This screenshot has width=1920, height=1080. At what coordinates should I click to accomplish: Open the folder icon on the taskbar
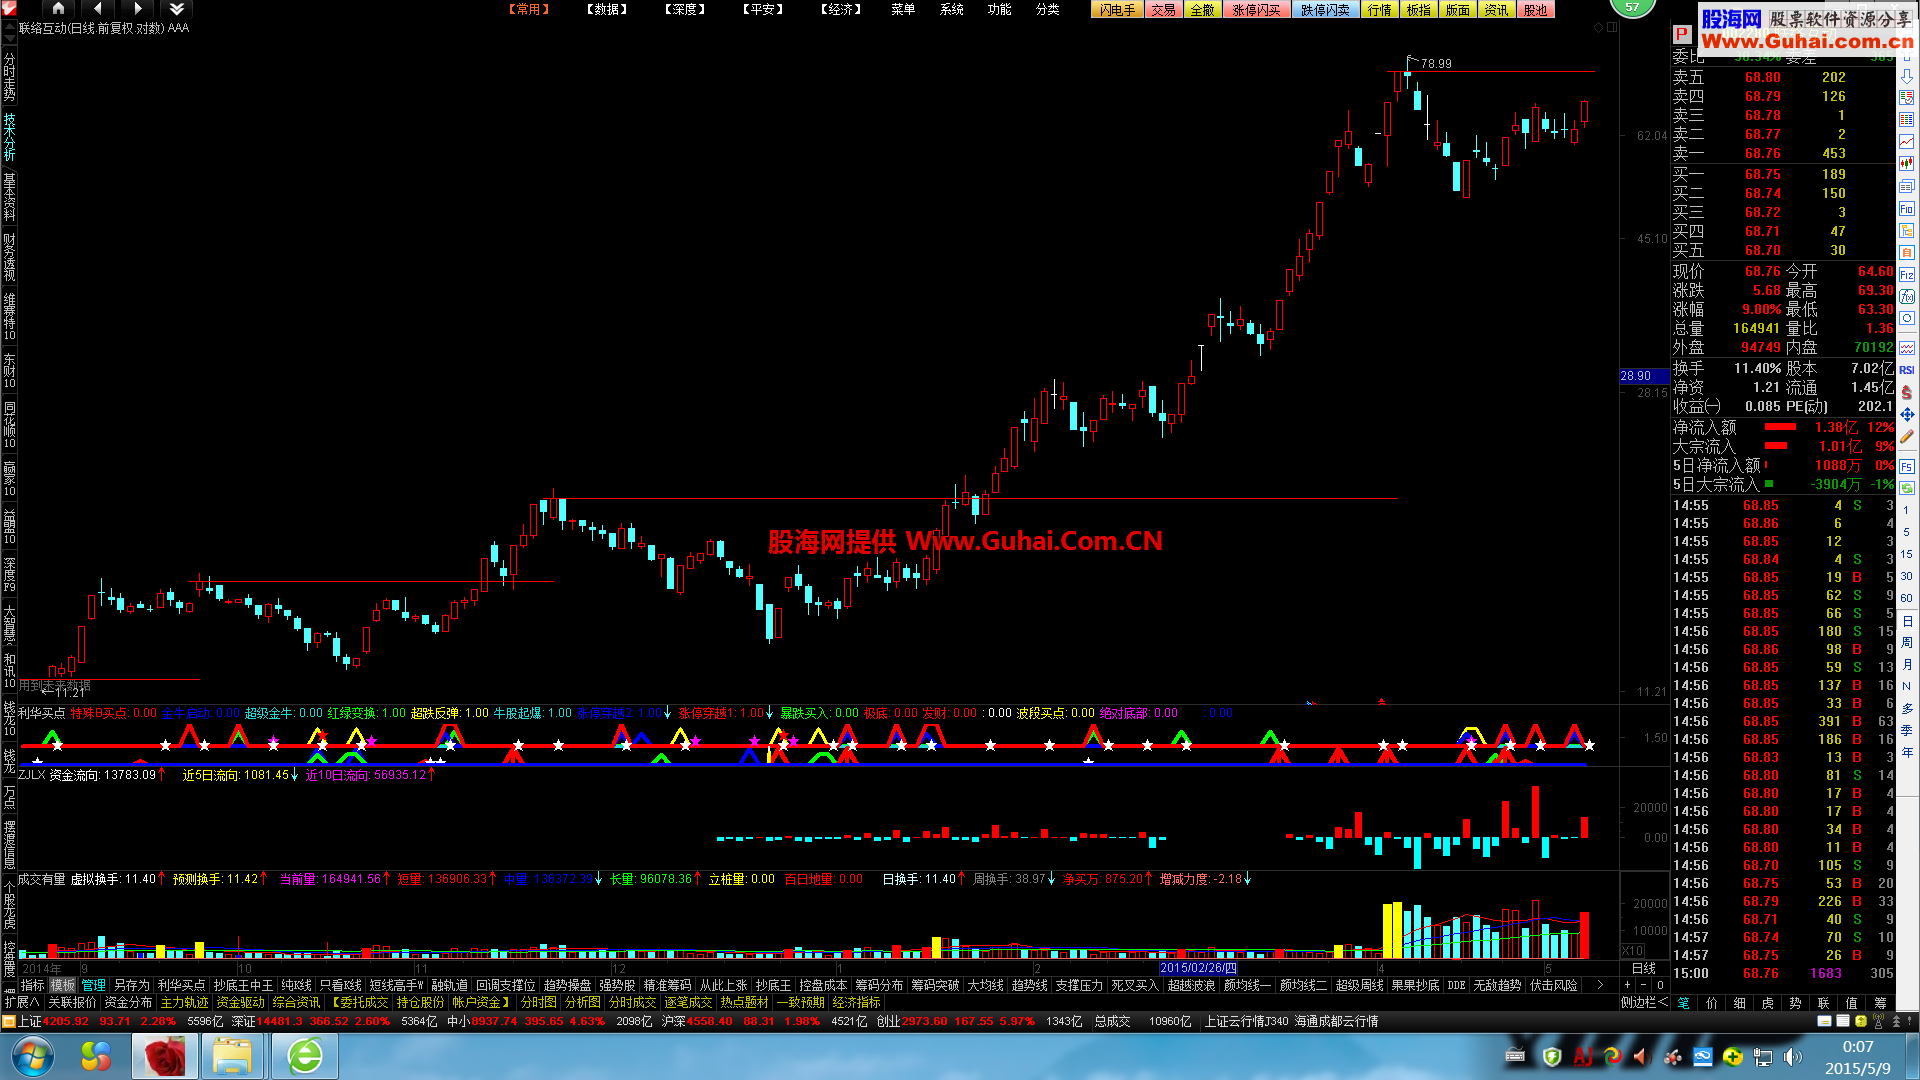(x=232, y=1057)
